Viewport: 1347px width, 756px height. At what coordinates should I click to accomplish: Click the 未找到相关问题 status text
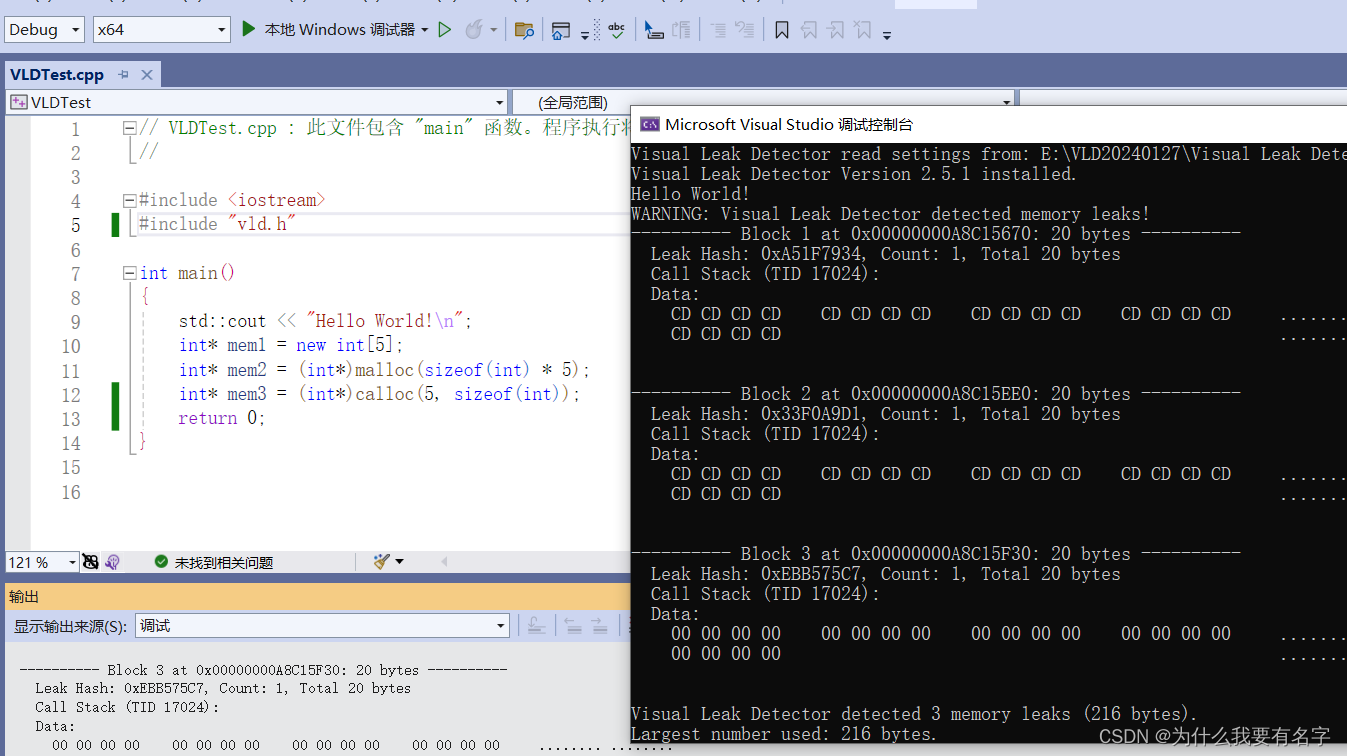point(224,563)
